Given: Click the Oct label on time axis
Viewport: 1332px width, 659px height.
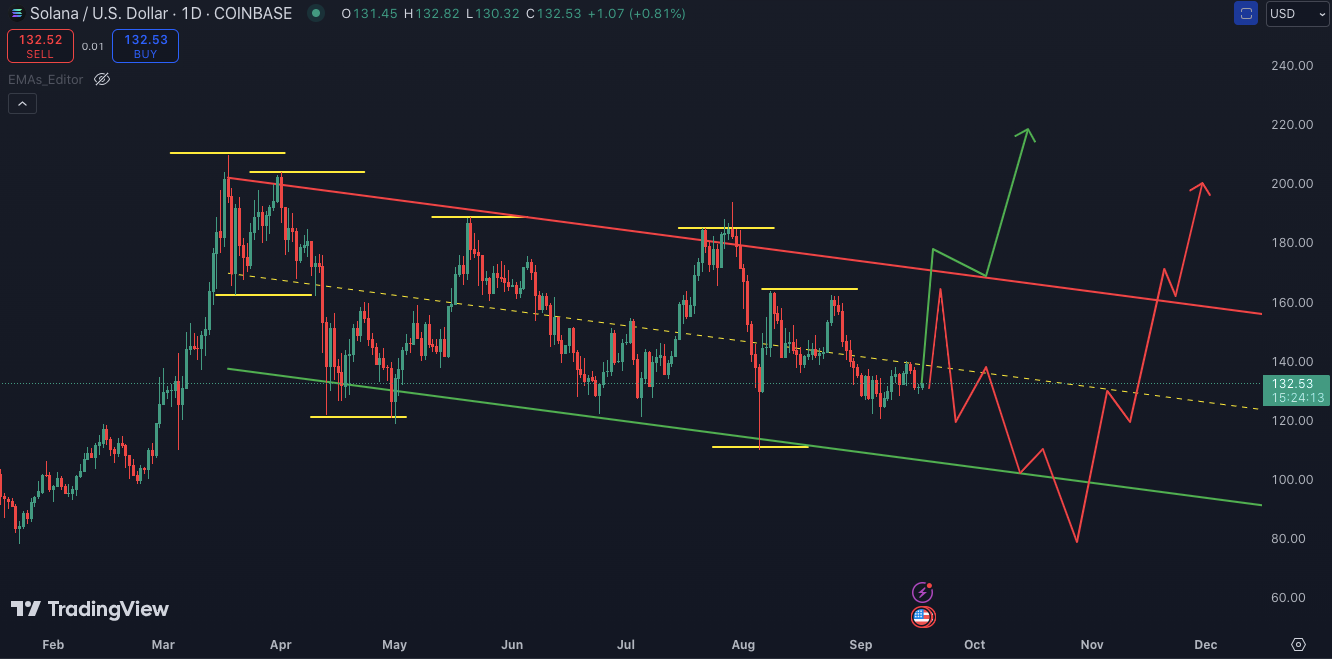Looking at the screenshot, I should coord(975,644).
